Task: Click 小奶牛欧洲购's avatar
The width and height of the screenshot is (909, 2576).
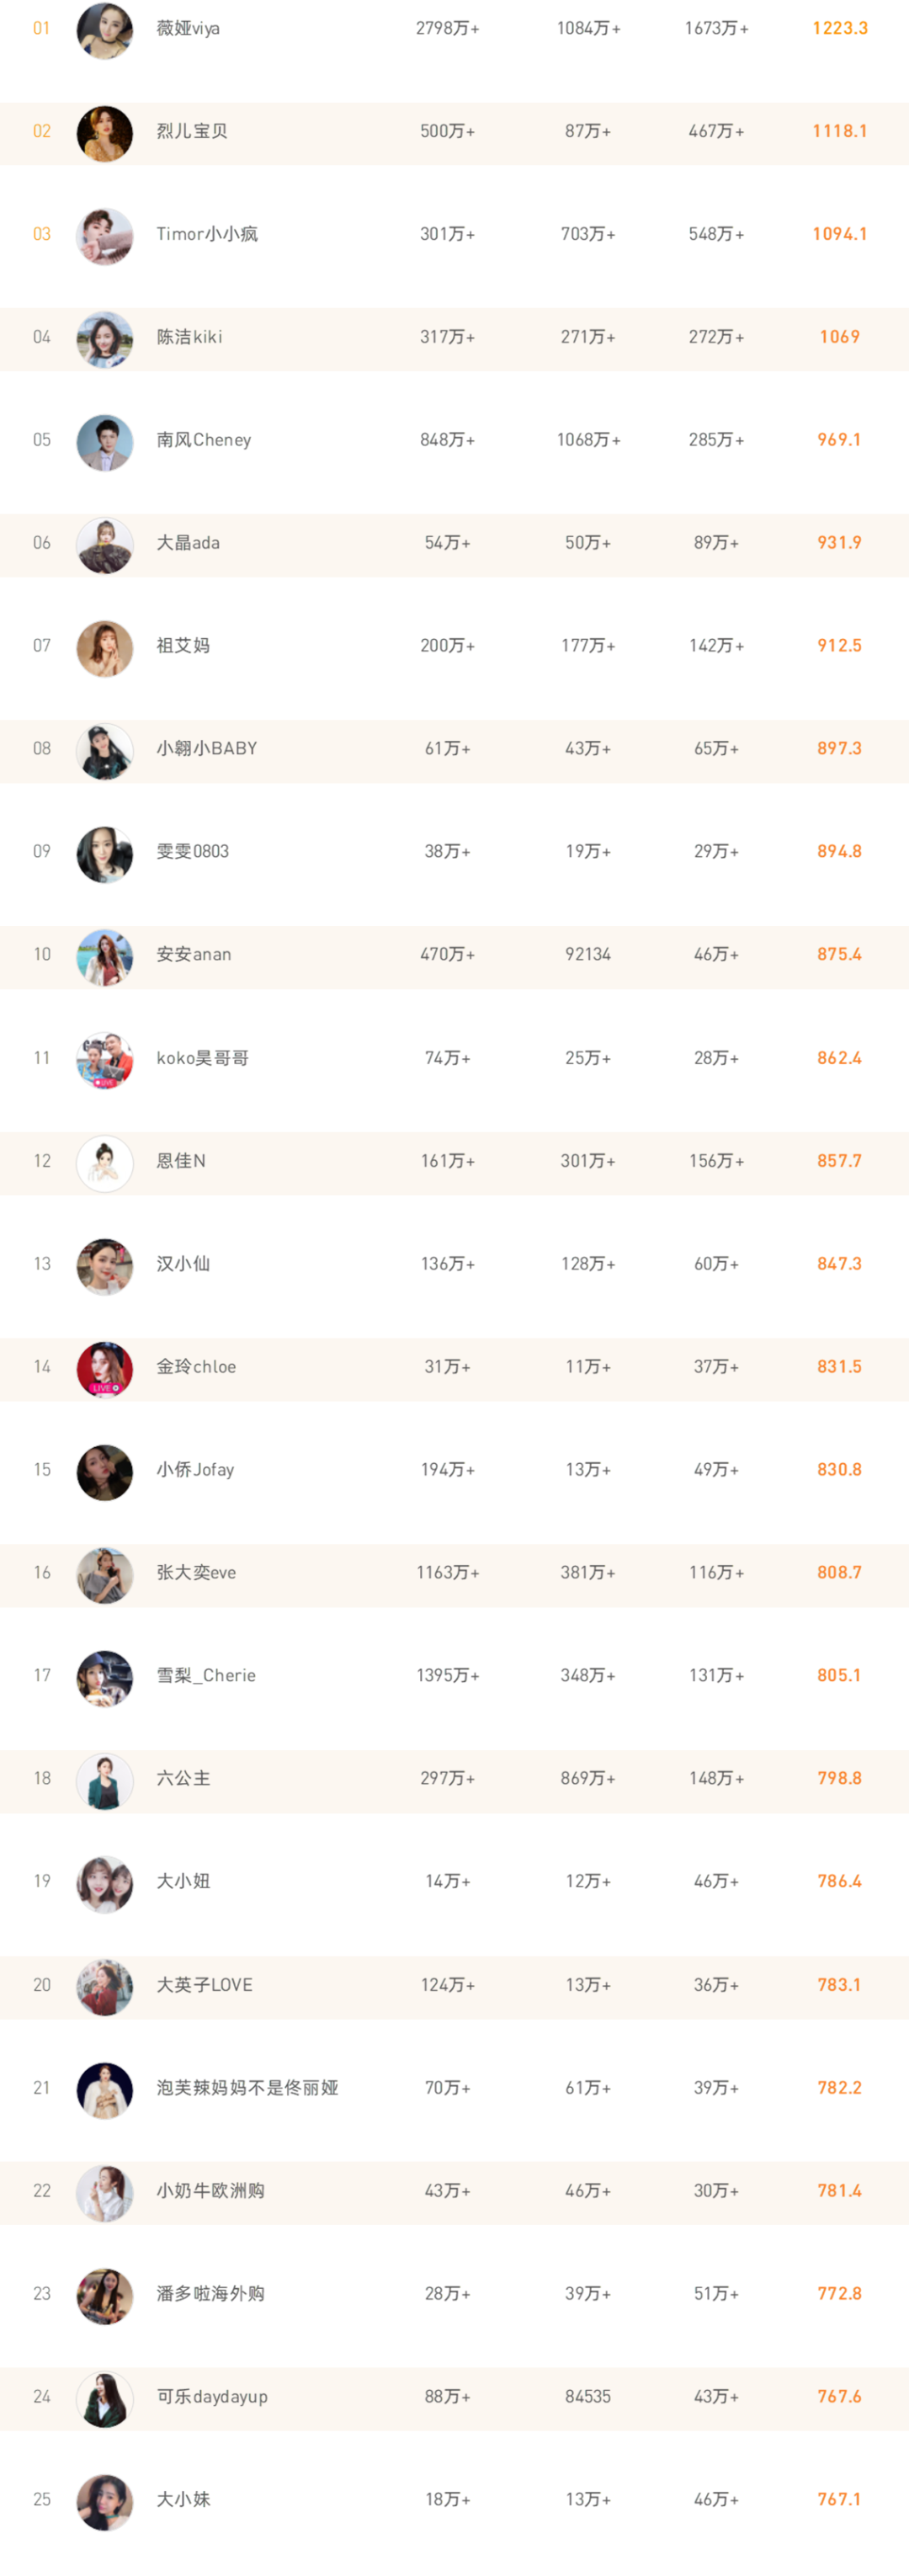Action: tap(105, 2193)
